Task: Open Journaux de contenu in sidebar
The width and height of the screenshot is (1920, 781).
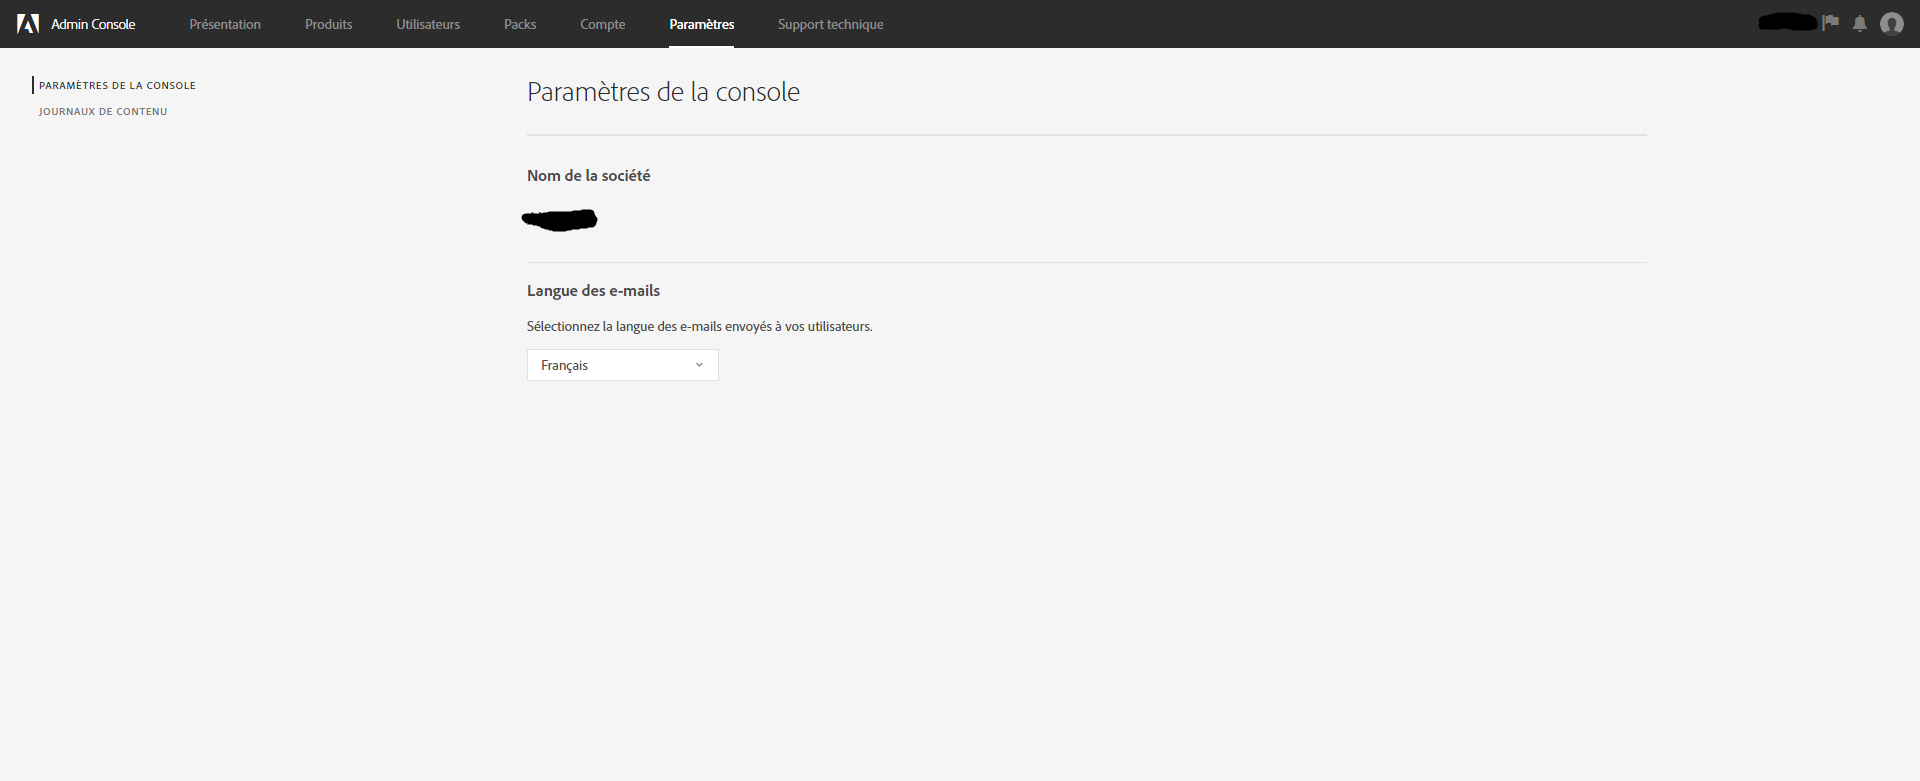Action: (103, 112)
